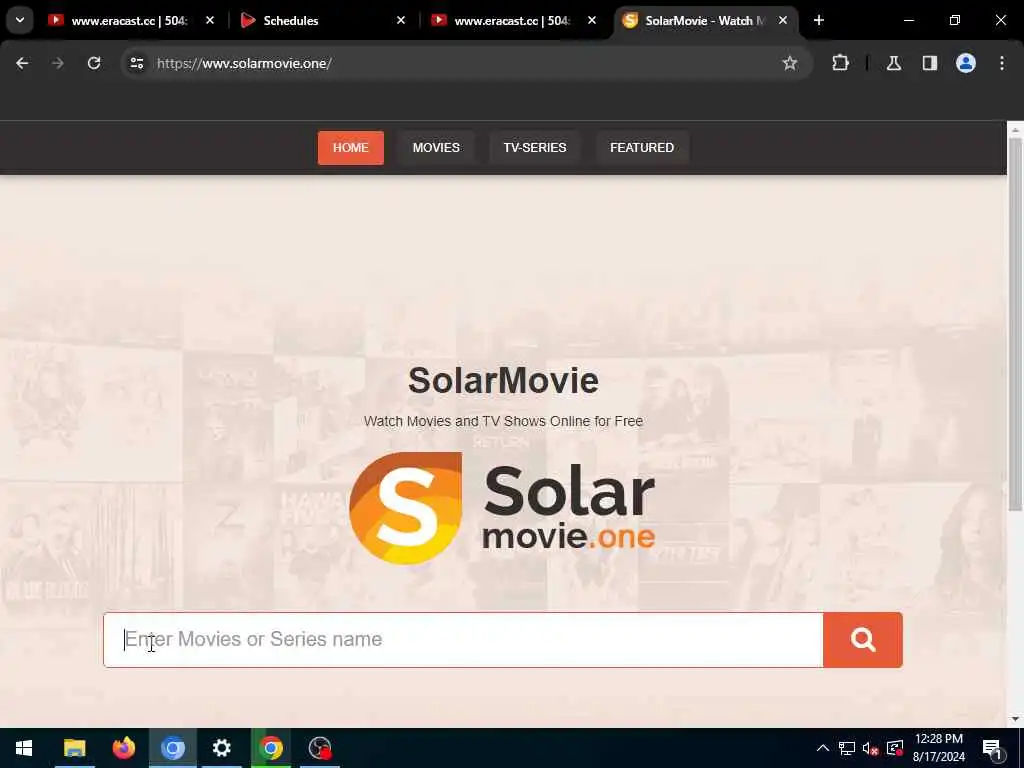Launch Firefox from the taskbar
1024x768 pixels.
[123, 748]
